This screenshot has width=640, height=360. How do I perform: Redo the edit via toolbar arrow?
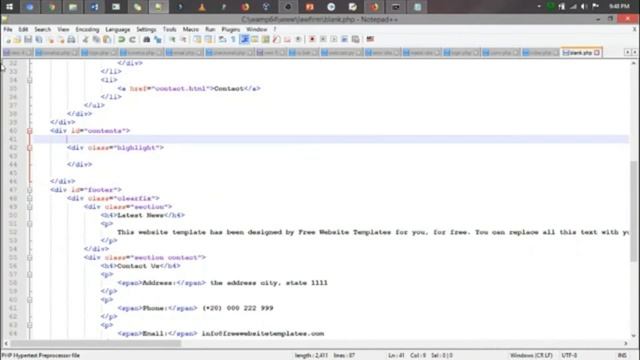click(x=132, y=40)
